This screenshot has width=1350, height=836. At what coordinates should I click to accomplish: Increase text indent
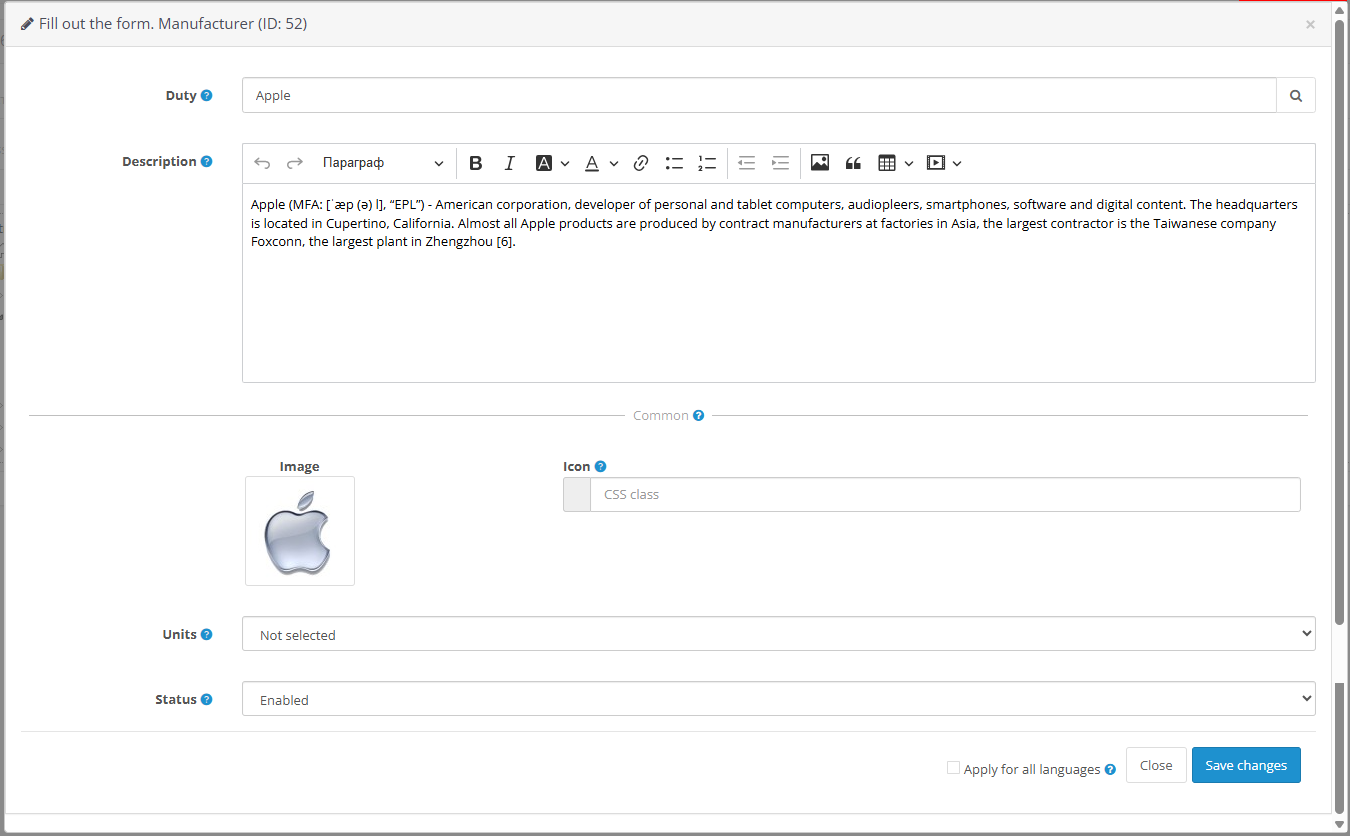coord(780,163)
